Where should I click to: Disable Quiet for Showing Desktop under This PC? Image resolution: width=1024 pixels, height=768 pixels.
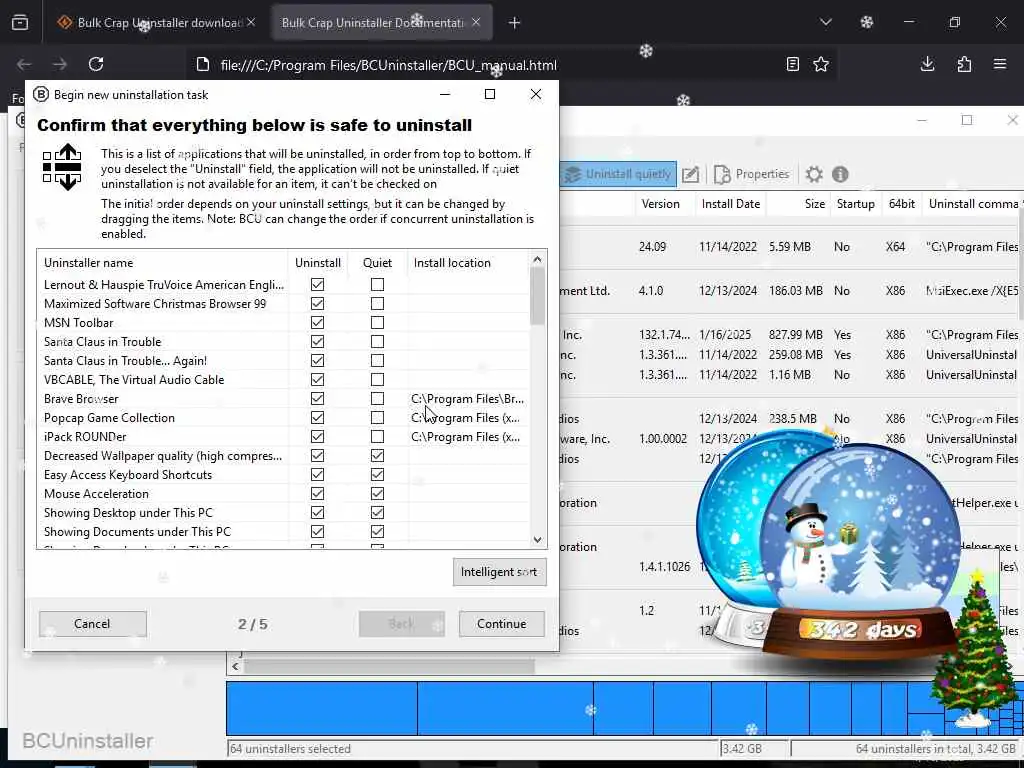tap(377, 513)
